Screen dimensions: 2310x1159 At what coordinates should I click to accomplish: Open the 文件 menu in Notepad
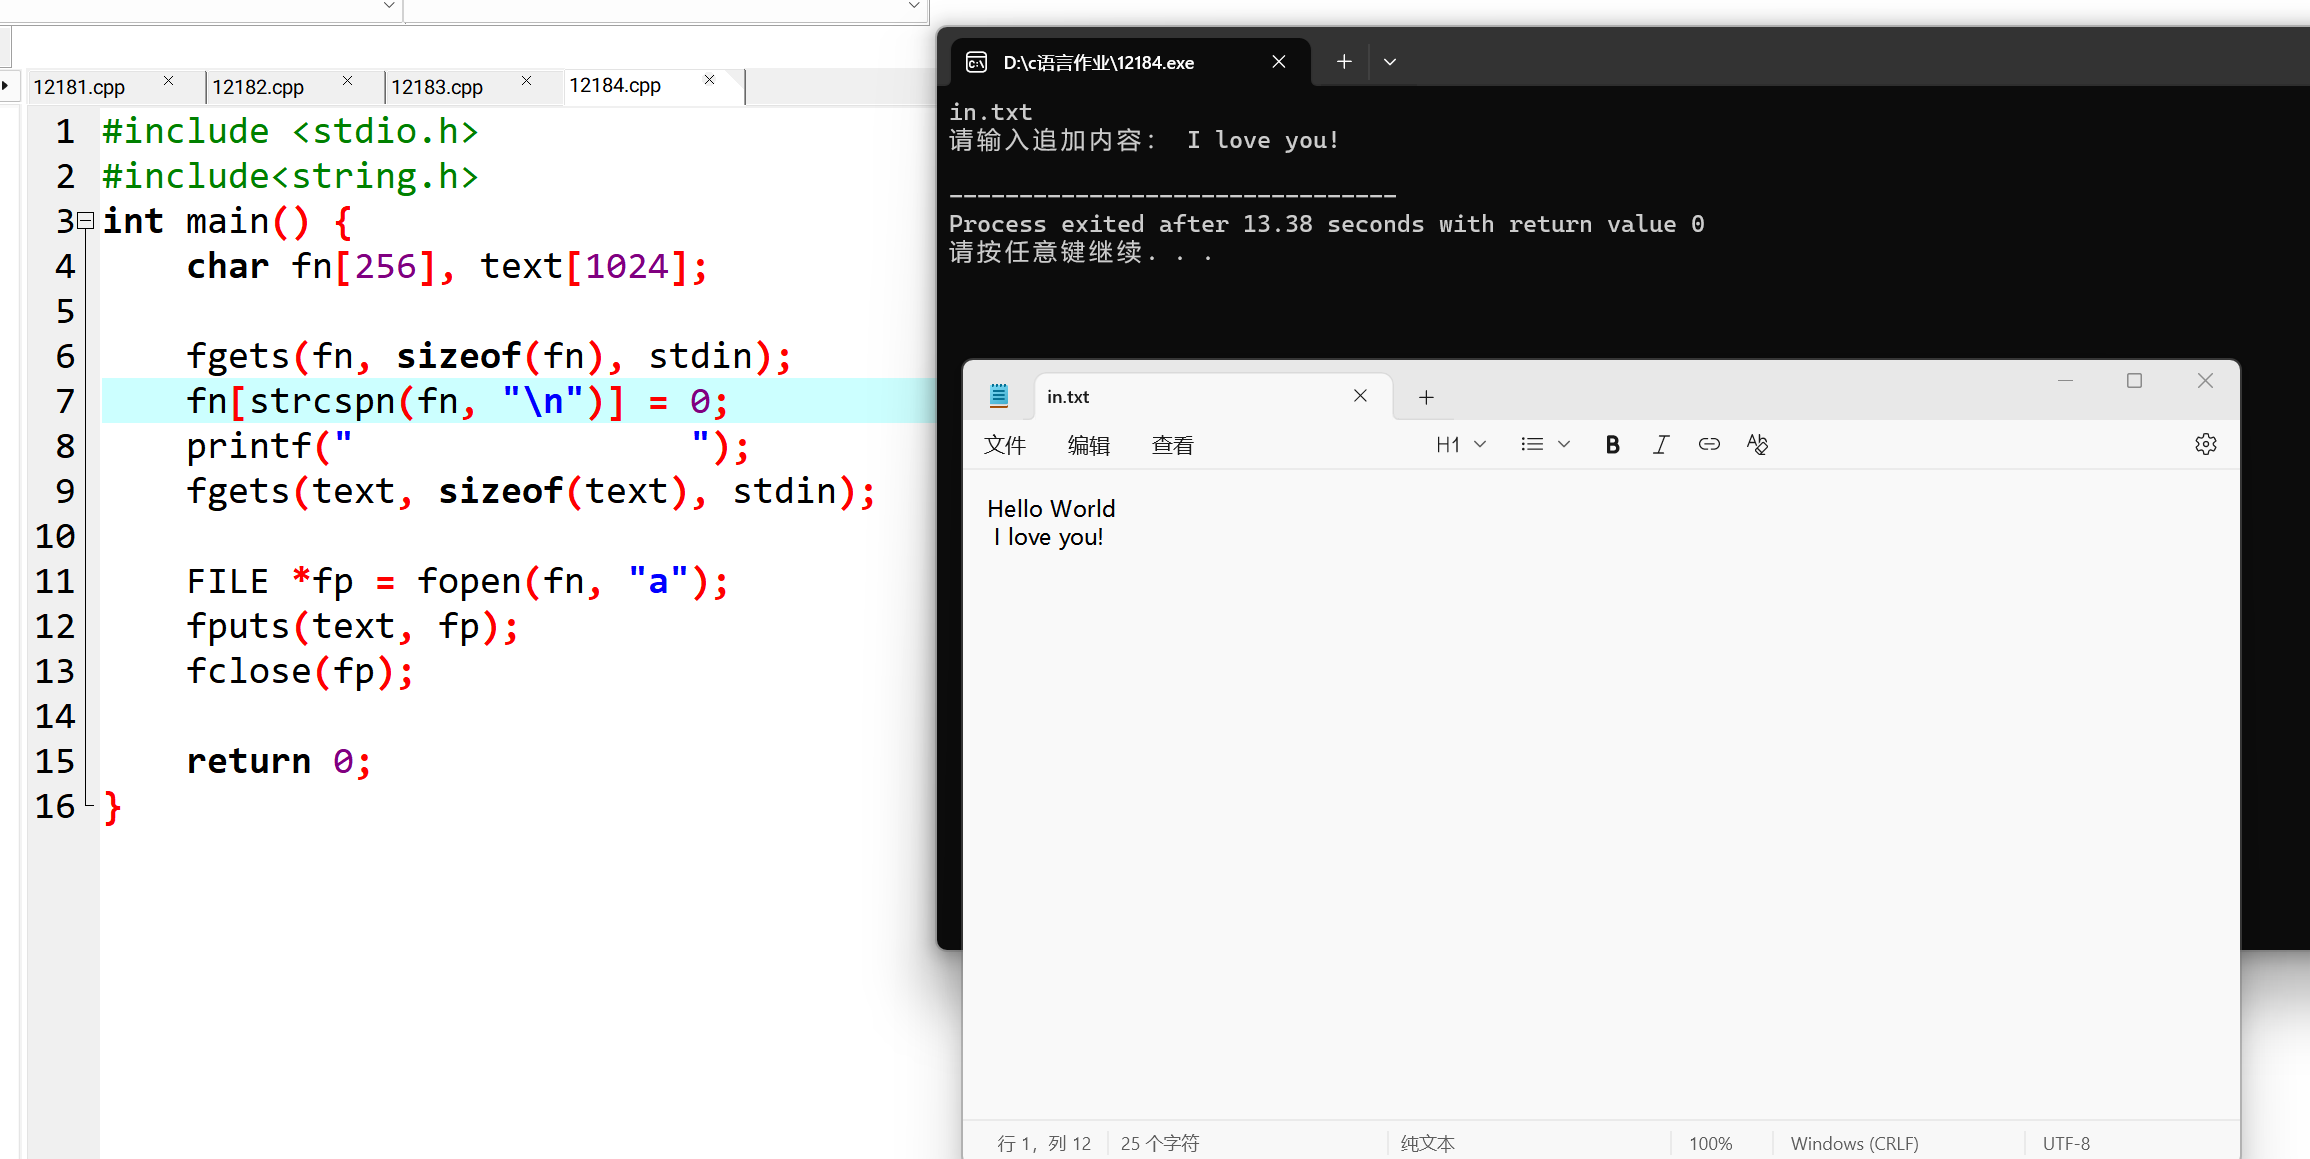coord(1004,446)
